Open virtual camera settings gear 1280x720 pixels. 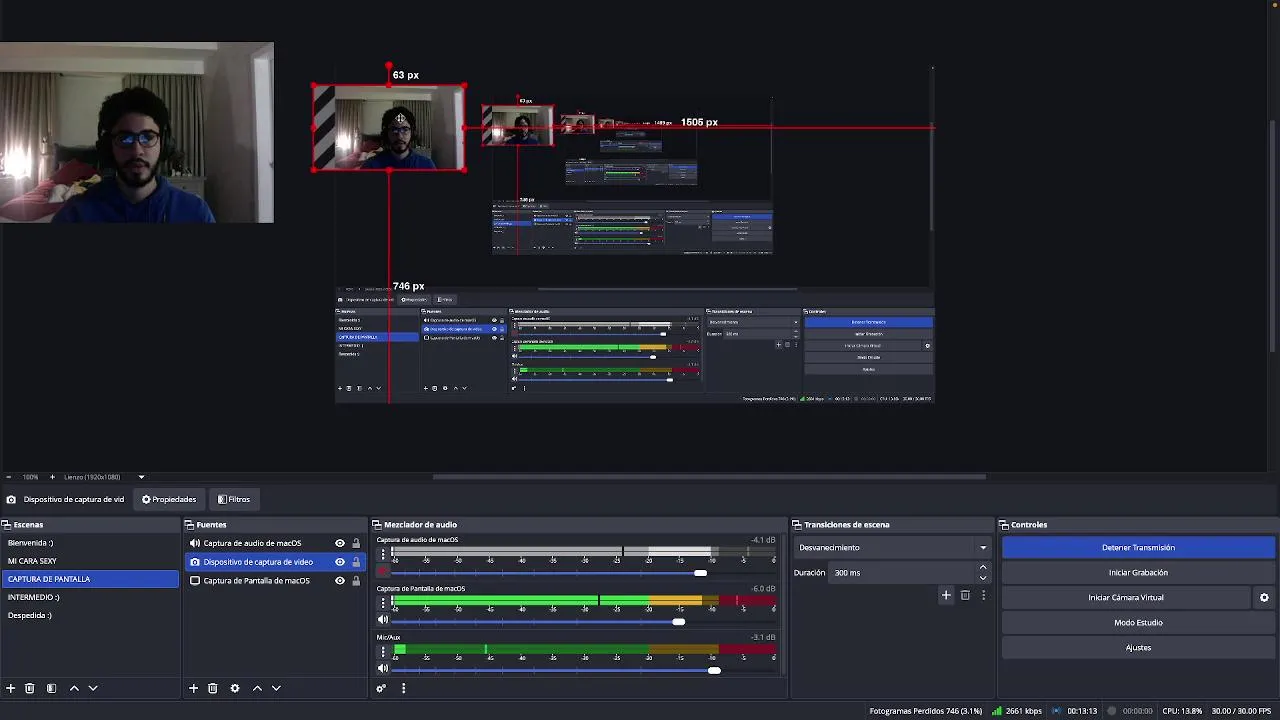pyautogui.click(x=1264, y=597)
